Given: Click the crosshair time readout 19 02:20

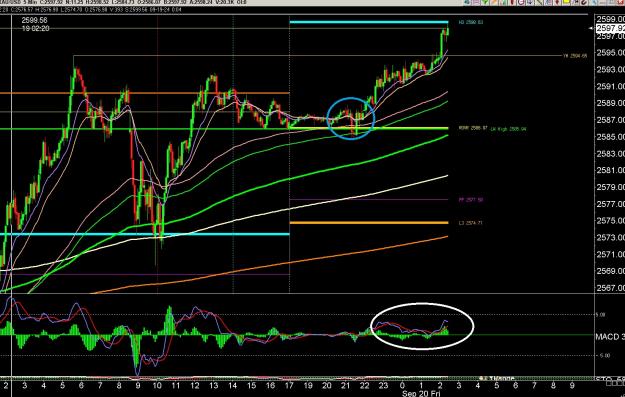Looking at the screenshot, I should point(35,28).
